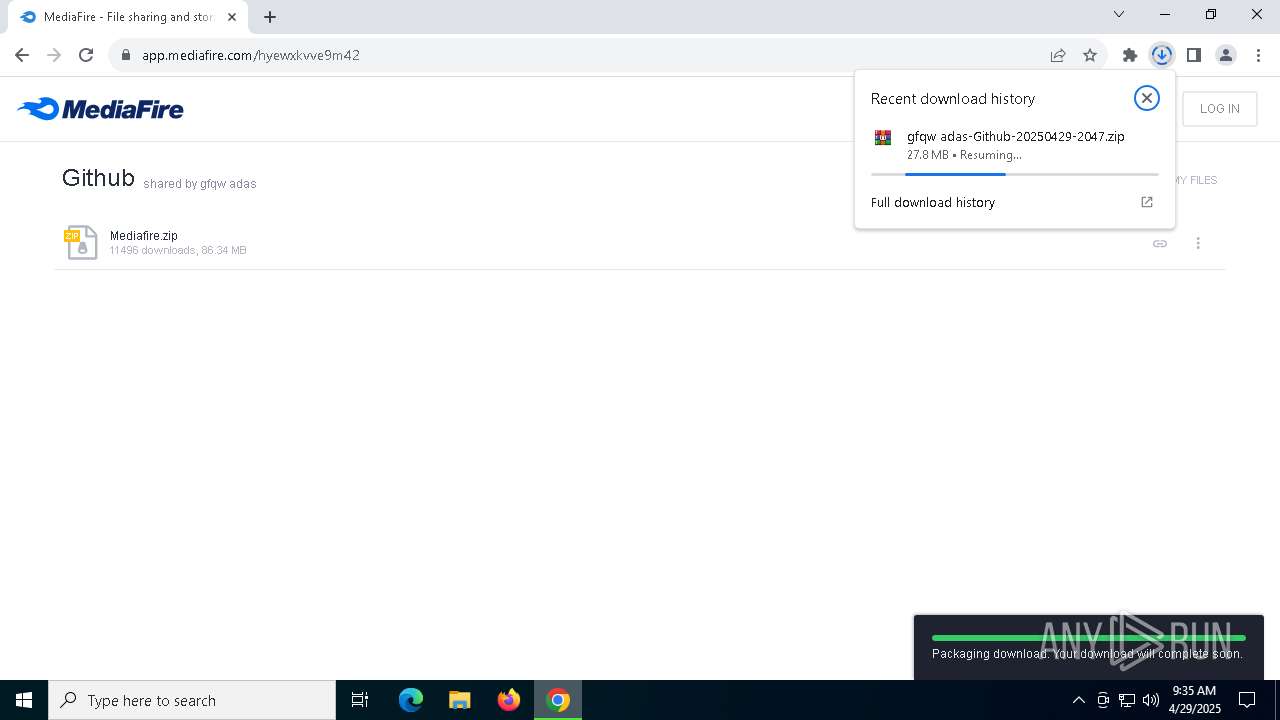Close the MediaFire browser tab

pyautogui.click(x=232, y=17)
